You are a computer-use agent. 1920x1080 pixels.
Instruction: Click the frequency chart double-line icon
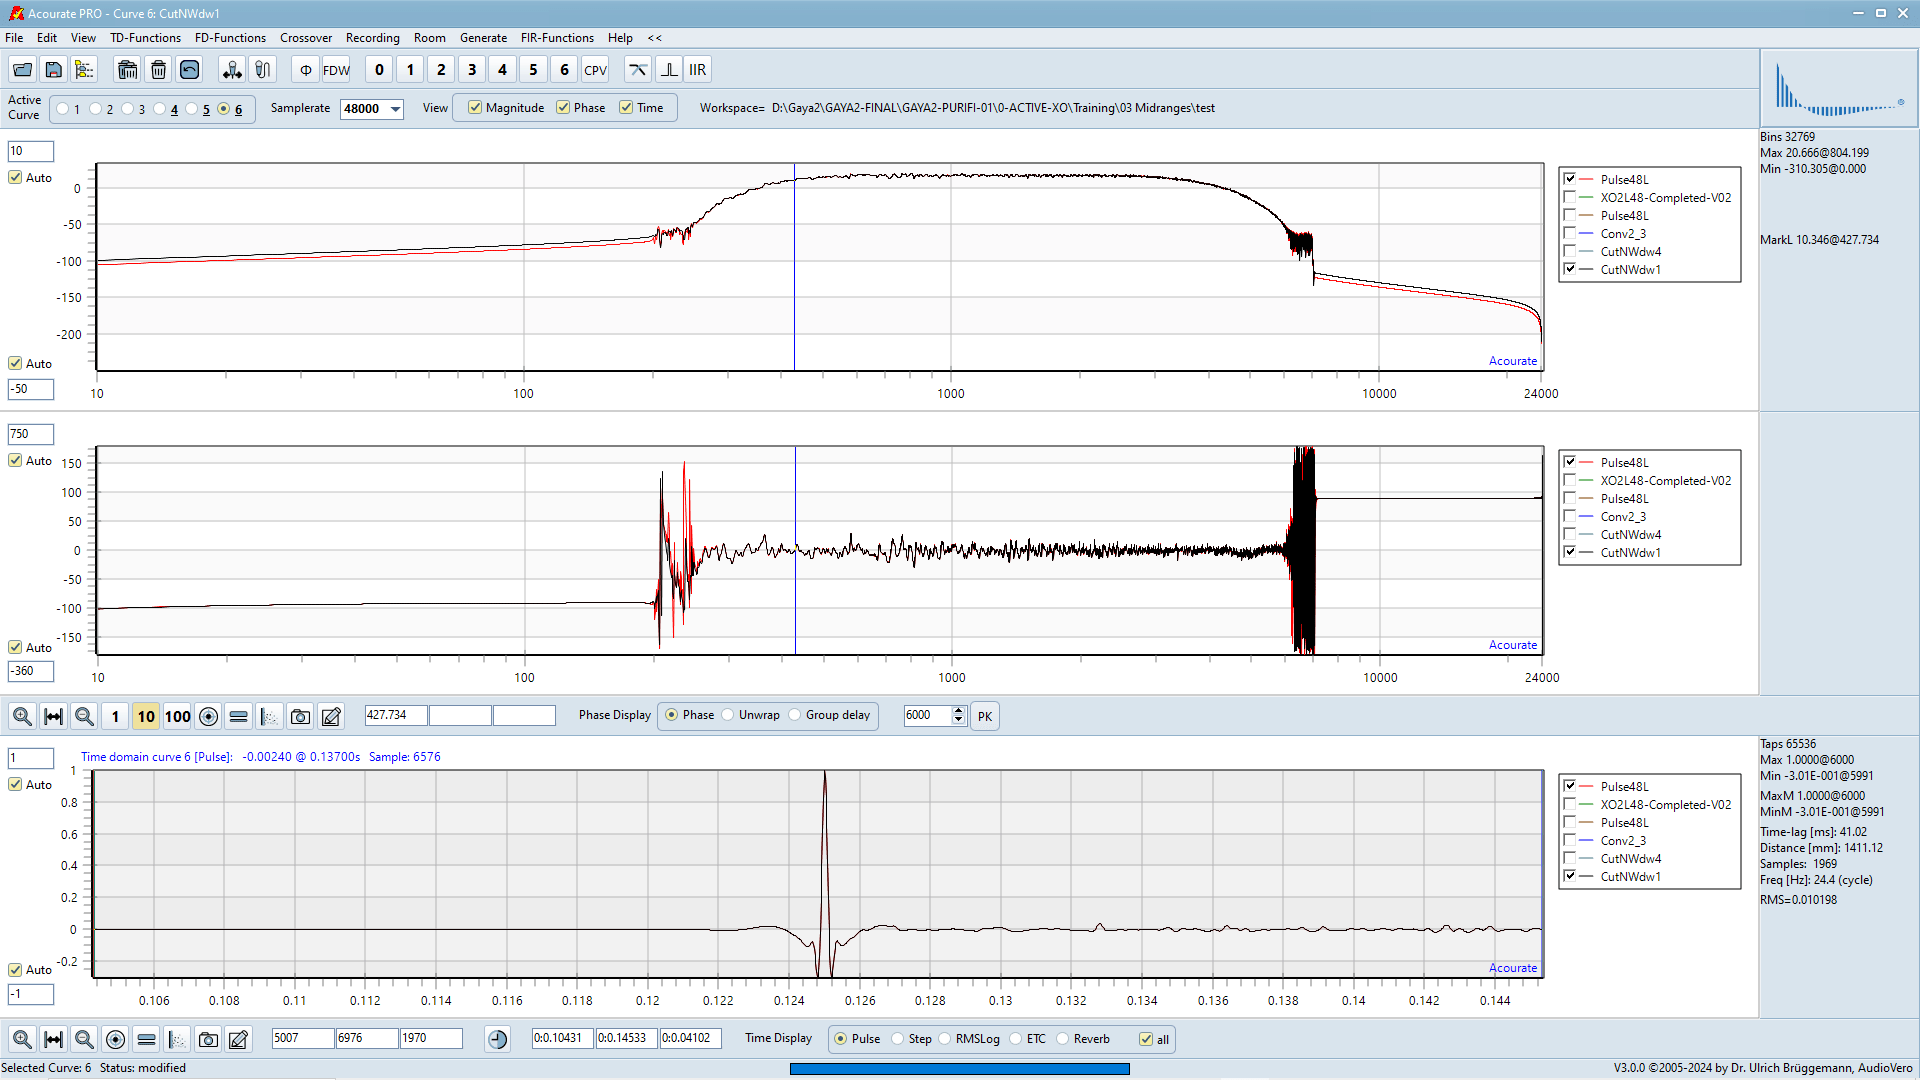(x=238, y=716)
